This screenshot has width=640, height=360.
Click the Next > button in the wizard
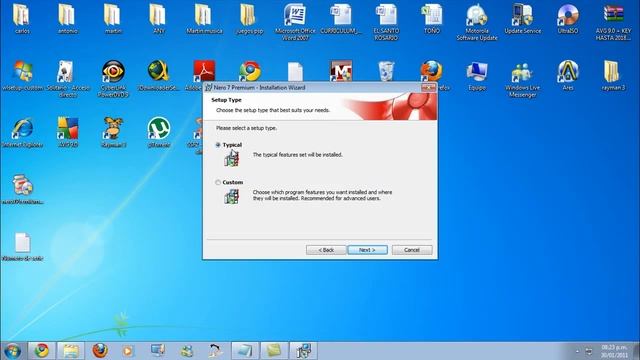[367, 250]
